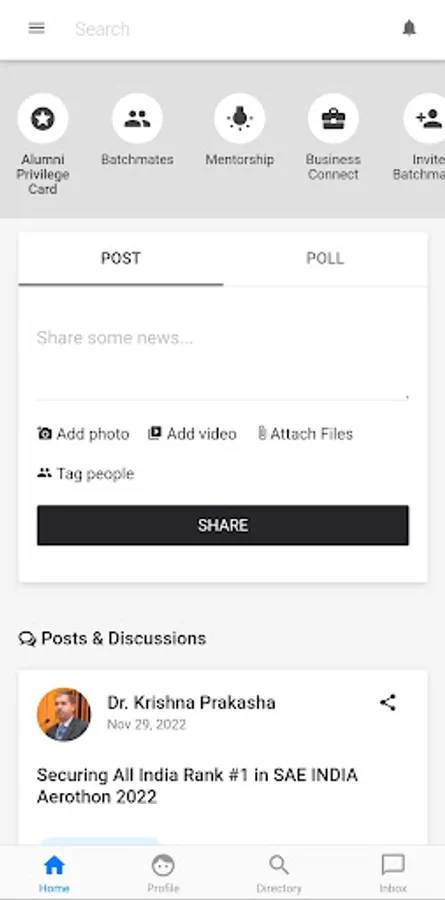Screen dimensions: 445x900
Task: Attach Files to the post
Action: 305,434
